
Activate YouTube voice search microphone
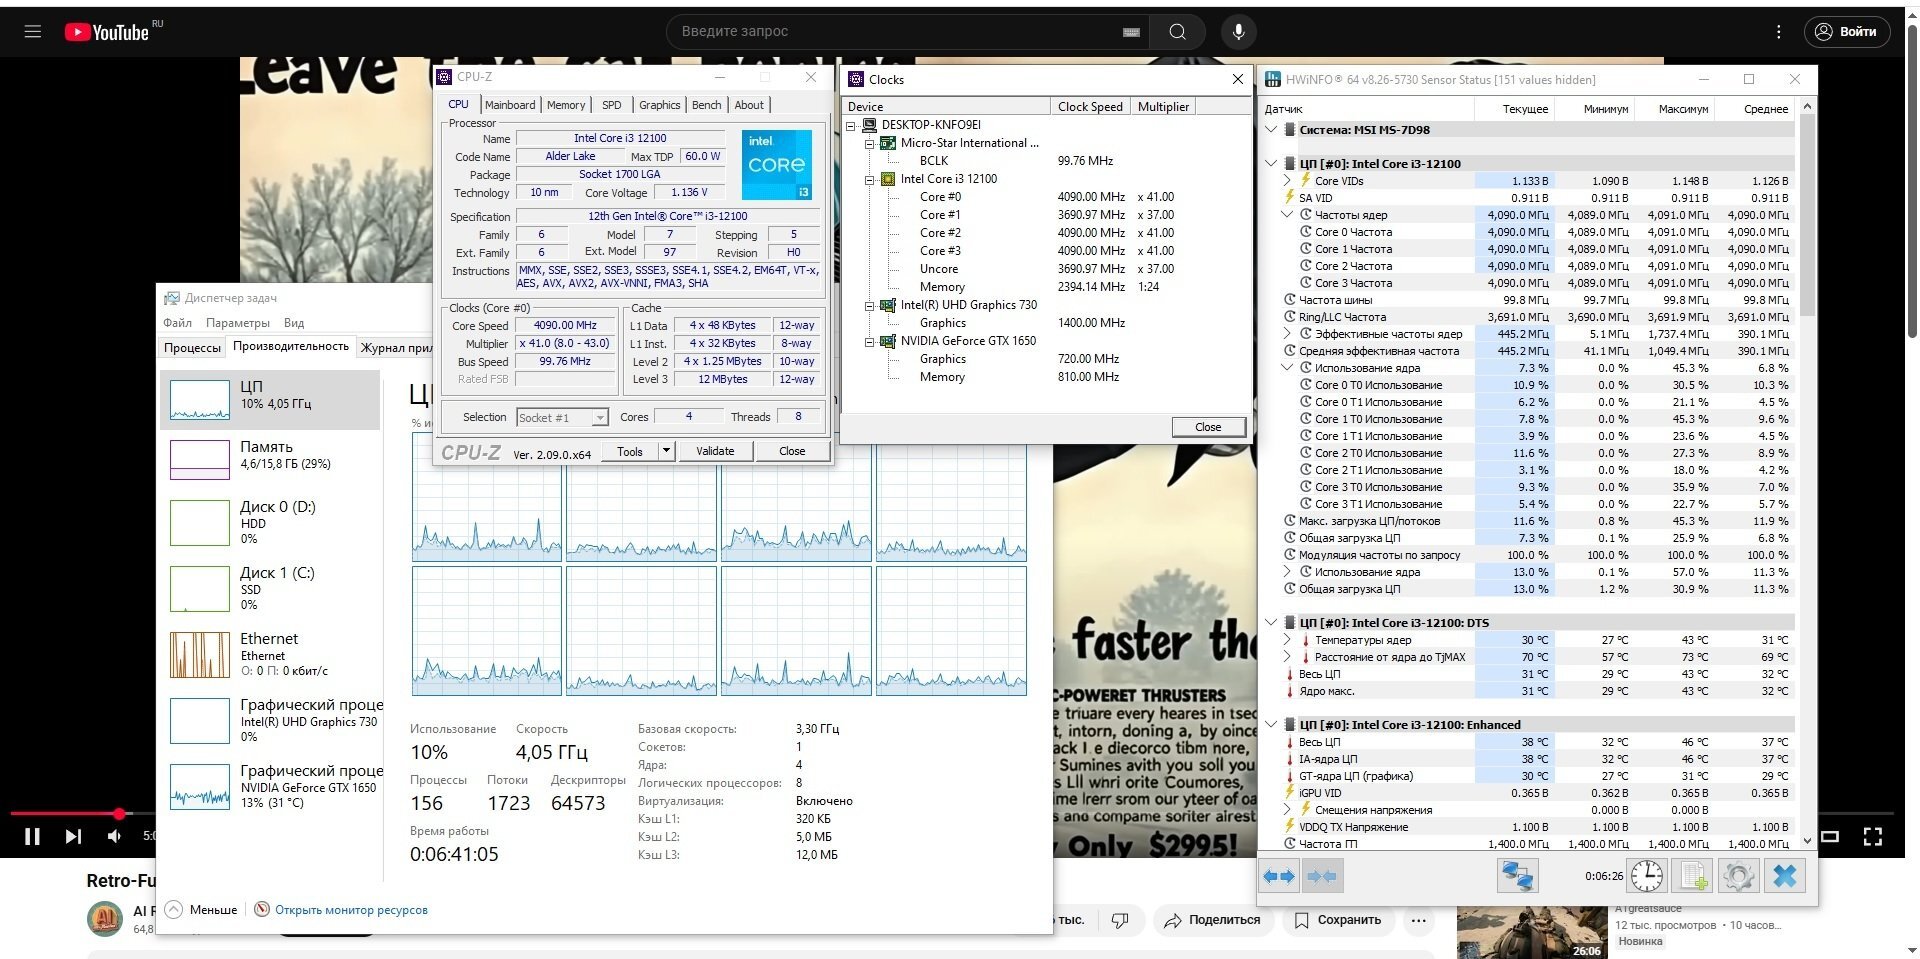(x=1239, y=32)
